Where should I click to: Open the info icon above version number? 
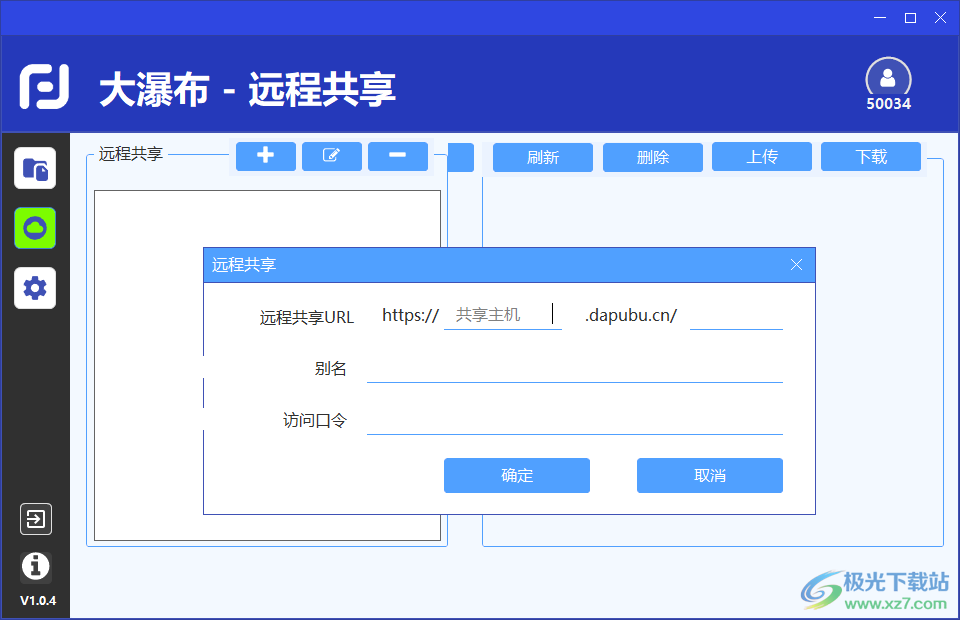tap(35, 567)
